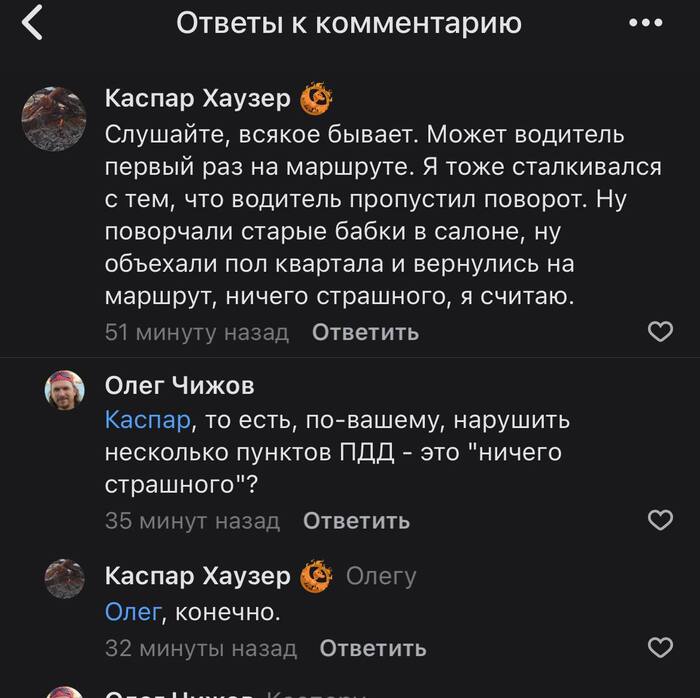Tap the gray "Олегу" reply-to label
Viewport: 700px width, 698px height.
[380, 576]
